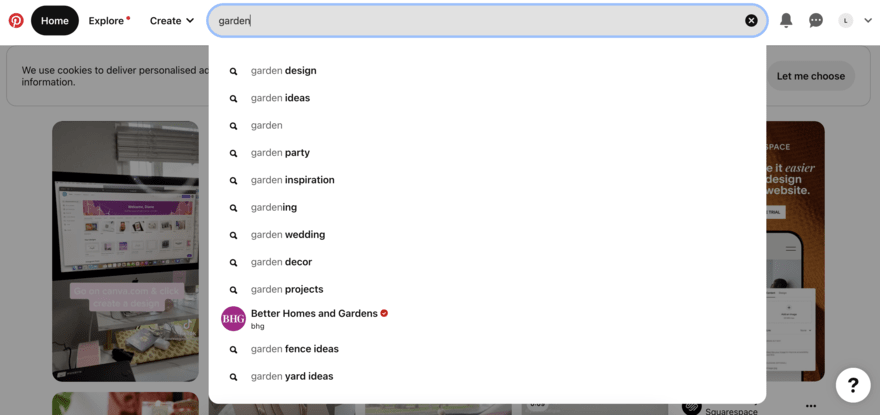Expand the Create dropdown
Viewport: 880px width, 415px height.
171,20
